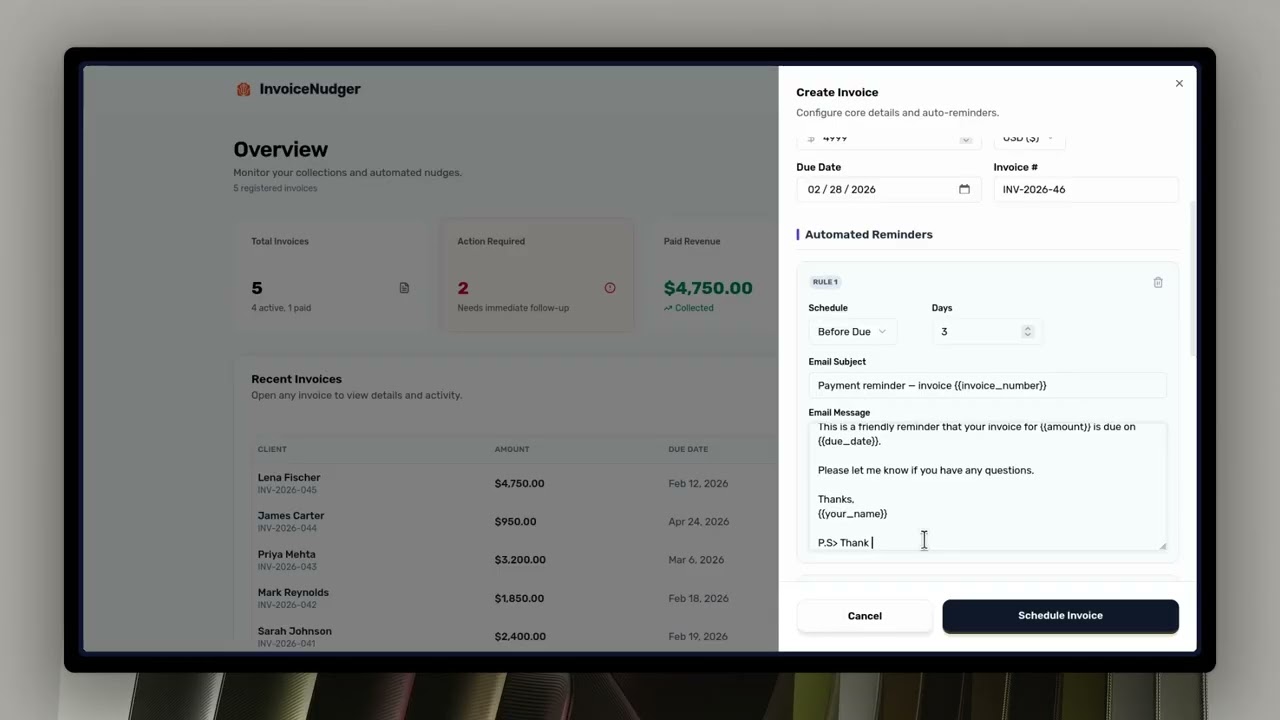Click the Amount column header
The height and width of the screenshot is (720, 1280).
click(x=512, y=450)
